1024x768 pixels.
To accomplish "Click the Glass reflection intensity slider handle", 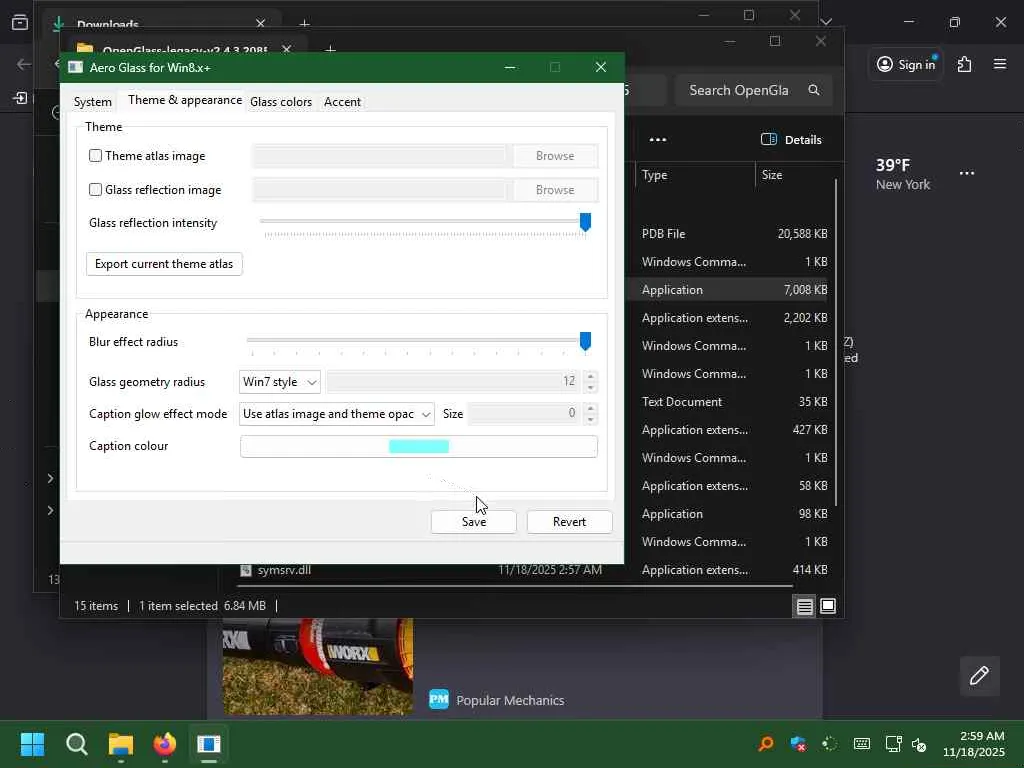I will pos(585,222).
